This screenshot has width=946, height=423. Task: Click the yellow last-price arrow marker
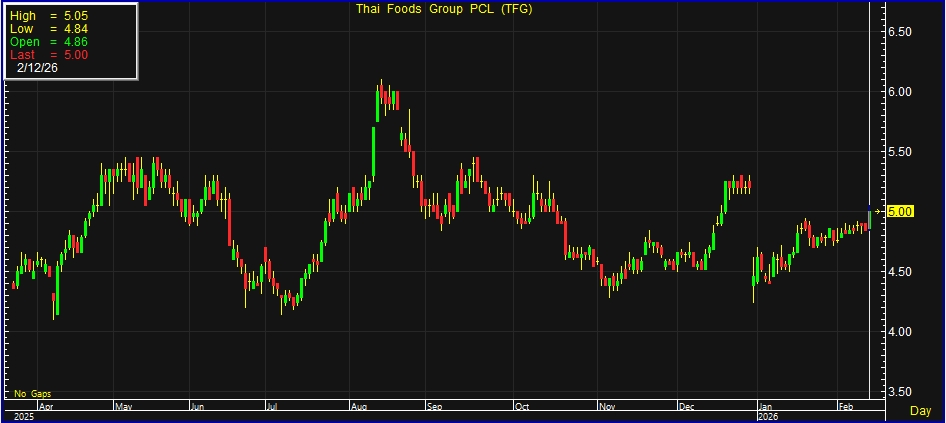point(879,211)
